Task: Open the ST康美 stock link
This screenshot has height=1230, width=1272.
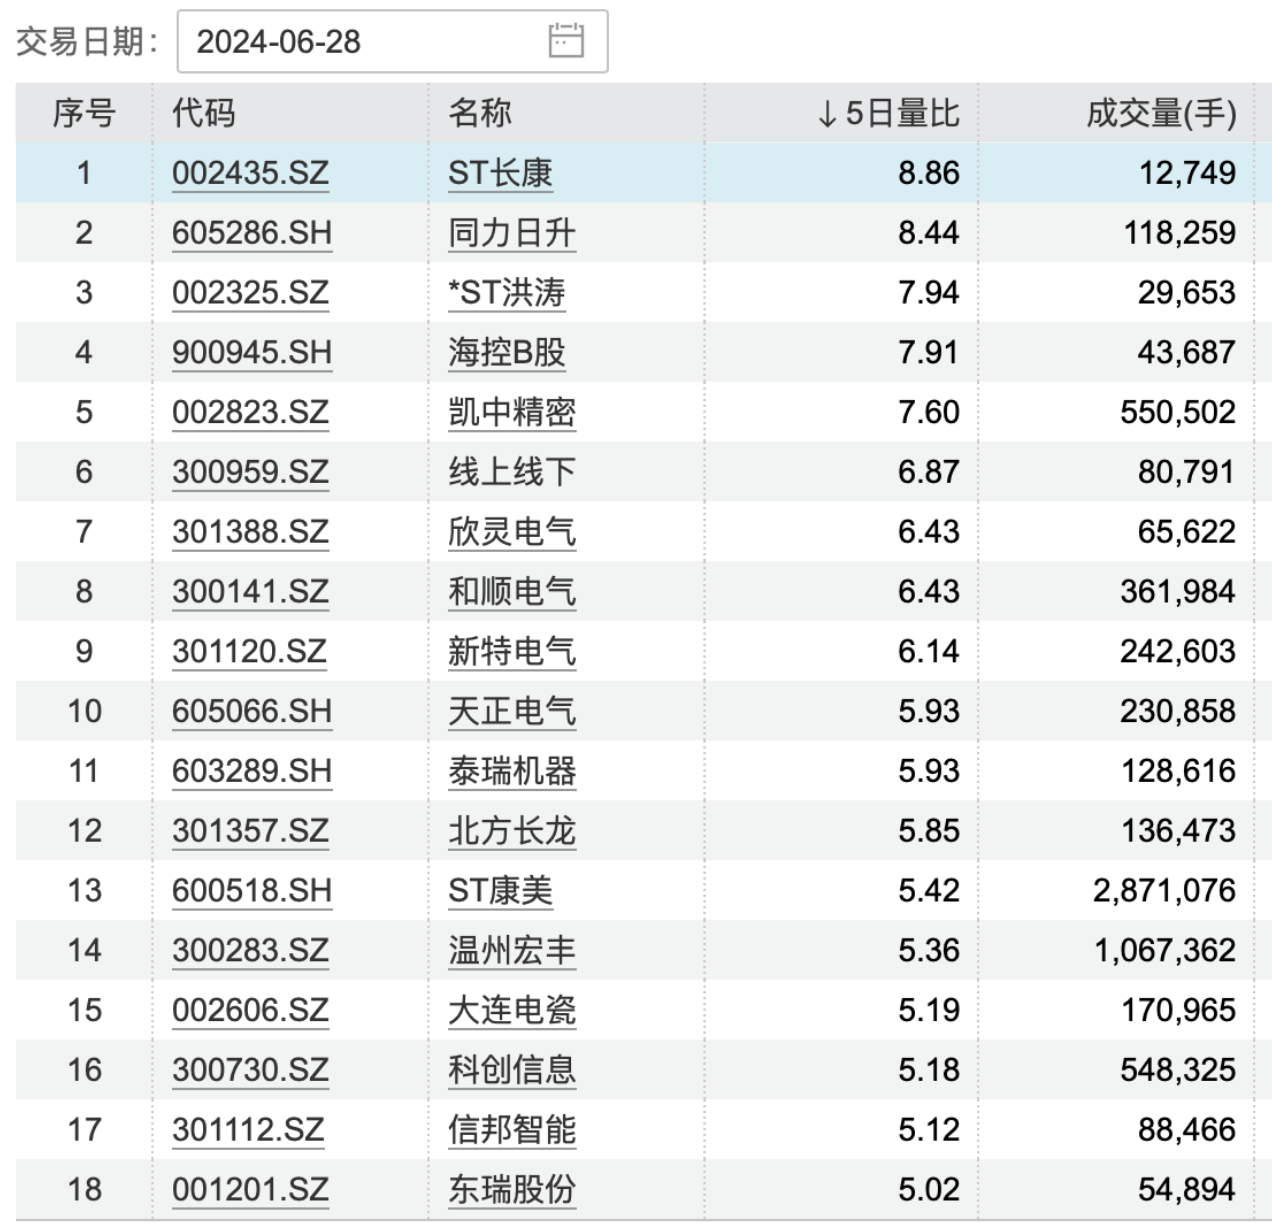Action: [x=500, y=891]
